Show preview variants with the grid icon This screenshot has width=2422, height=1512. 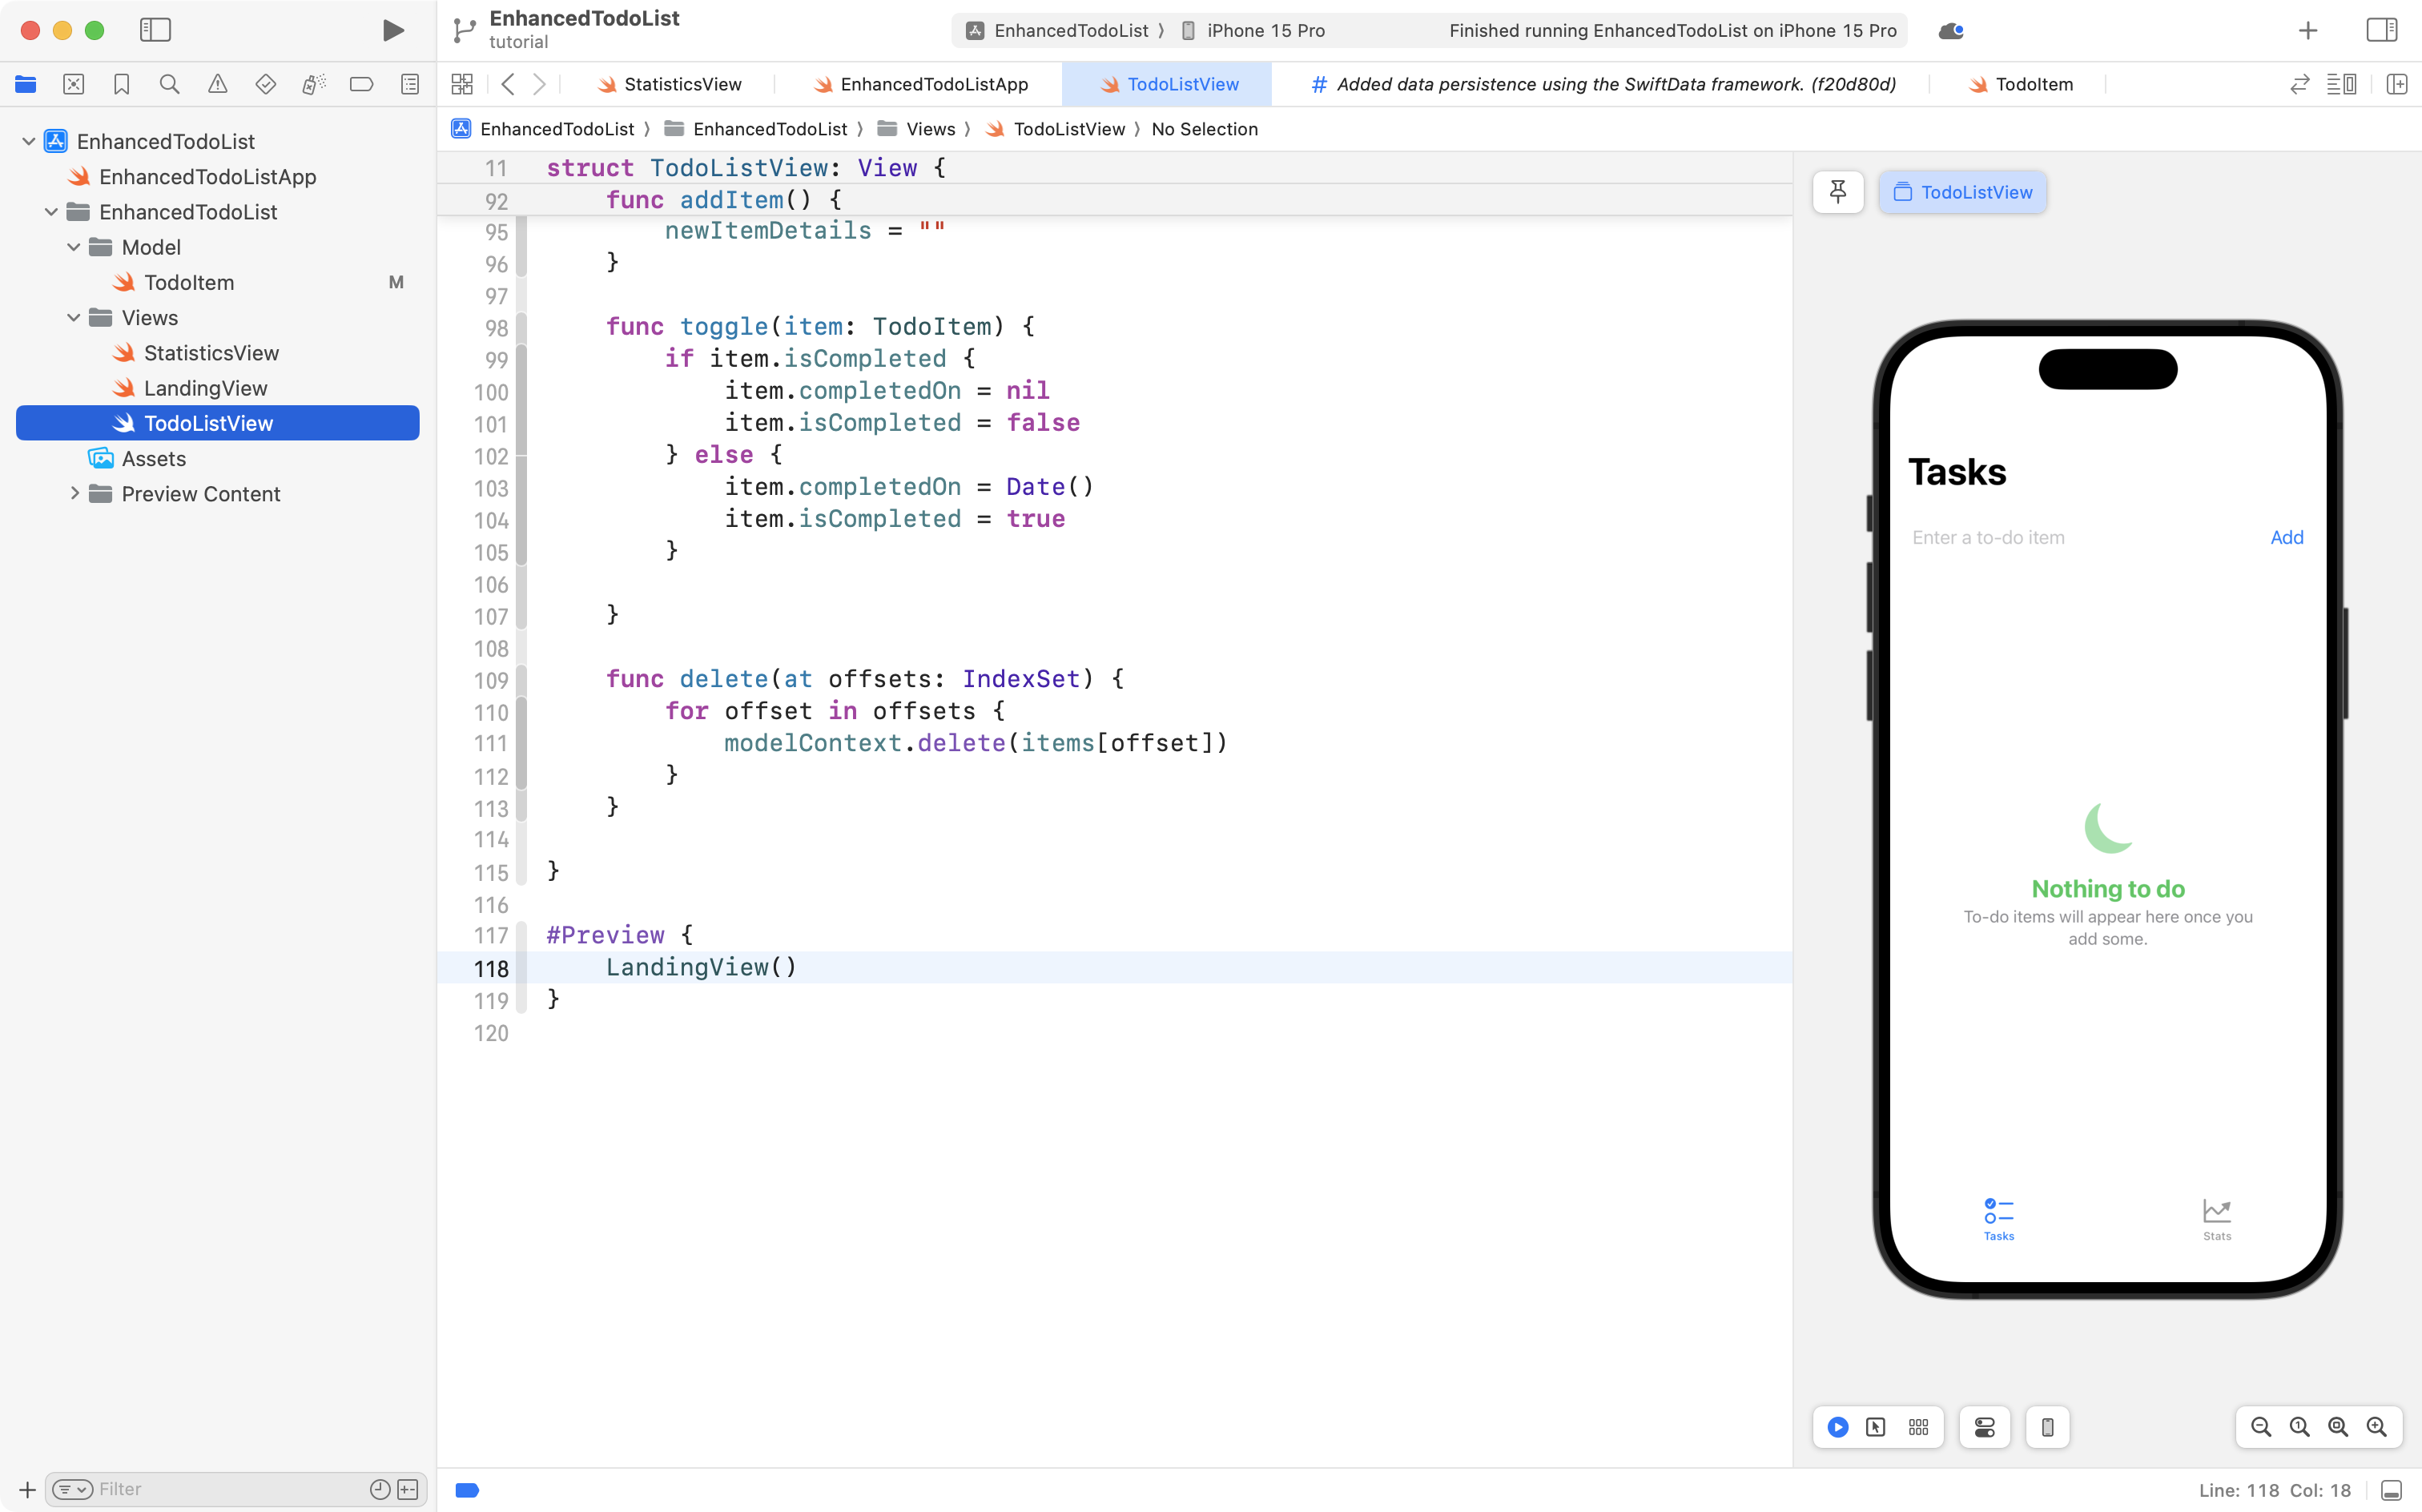tap(1918, 1427)
